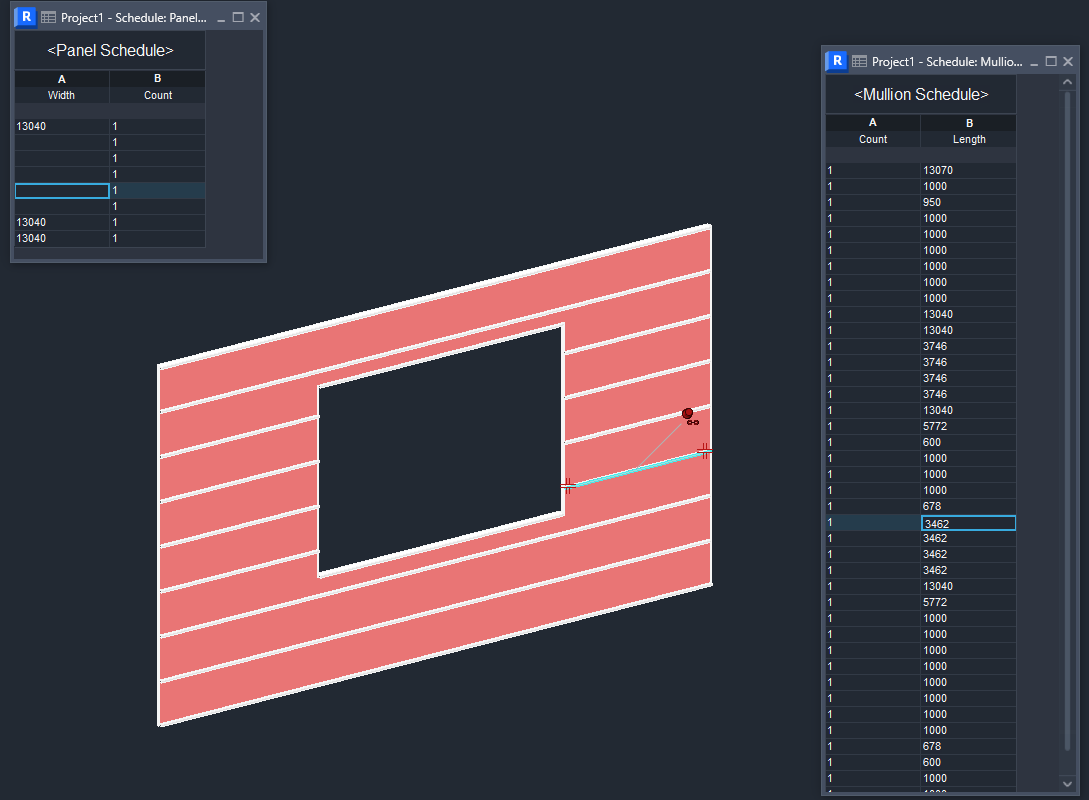Viewport: 1089px width, 800px height.
Task: Click the selected empty Width cell in Panel Schedule
Action: 62,190
